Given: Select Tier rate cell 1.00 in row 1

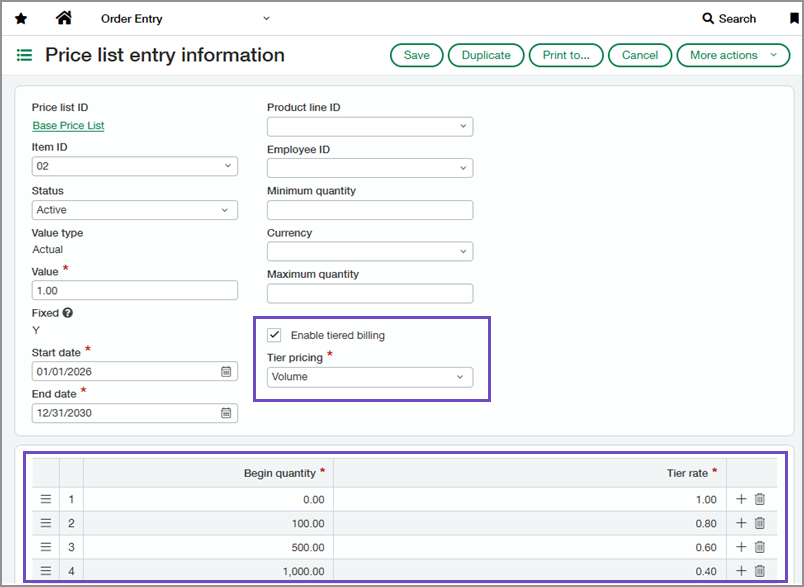Looking at the screenshot, I should pos(530,499).
